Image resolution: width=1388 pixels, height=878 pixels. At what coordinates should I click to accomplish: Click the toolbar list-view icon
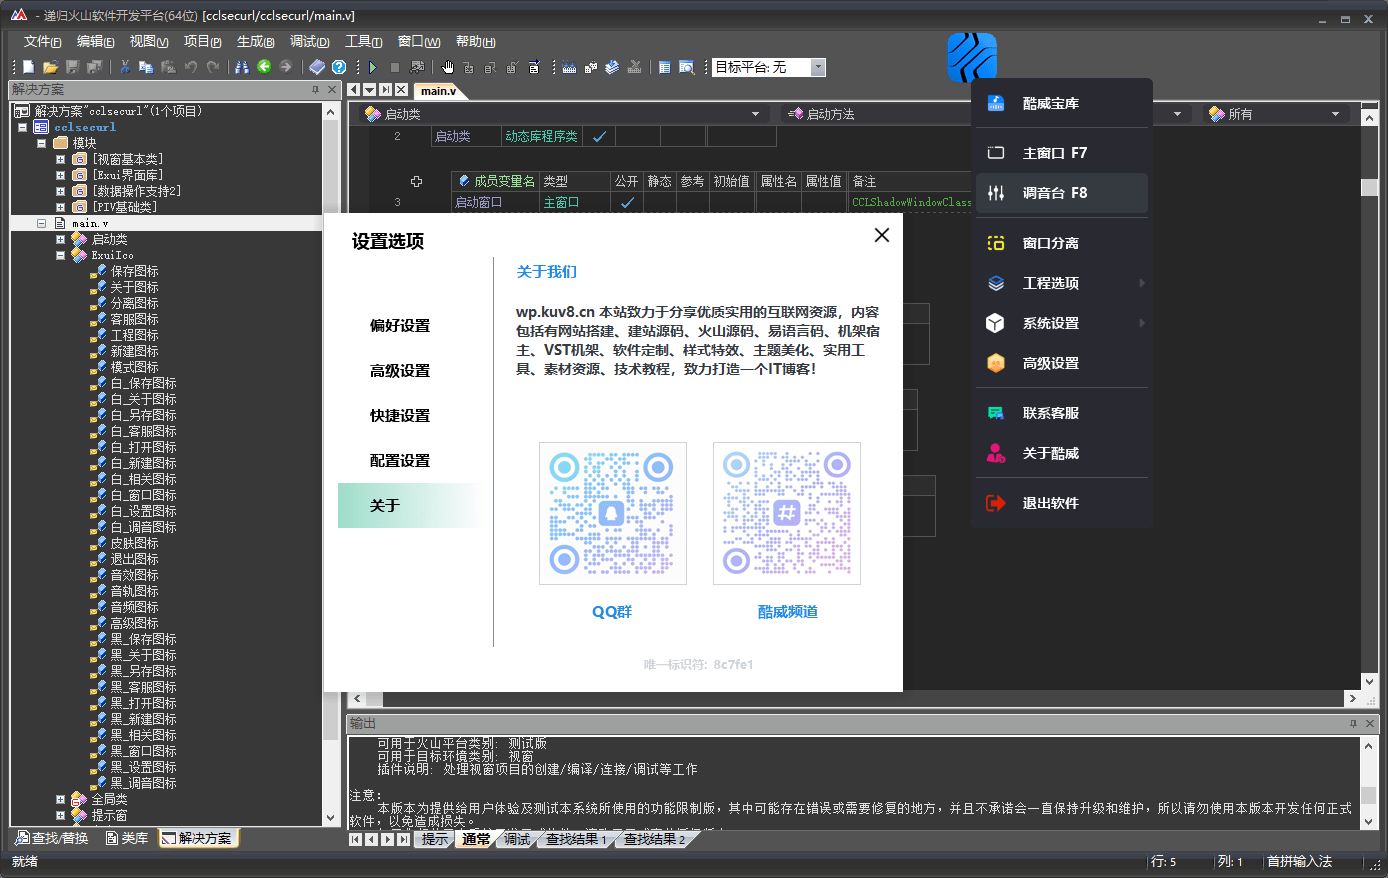click(665, 67)
